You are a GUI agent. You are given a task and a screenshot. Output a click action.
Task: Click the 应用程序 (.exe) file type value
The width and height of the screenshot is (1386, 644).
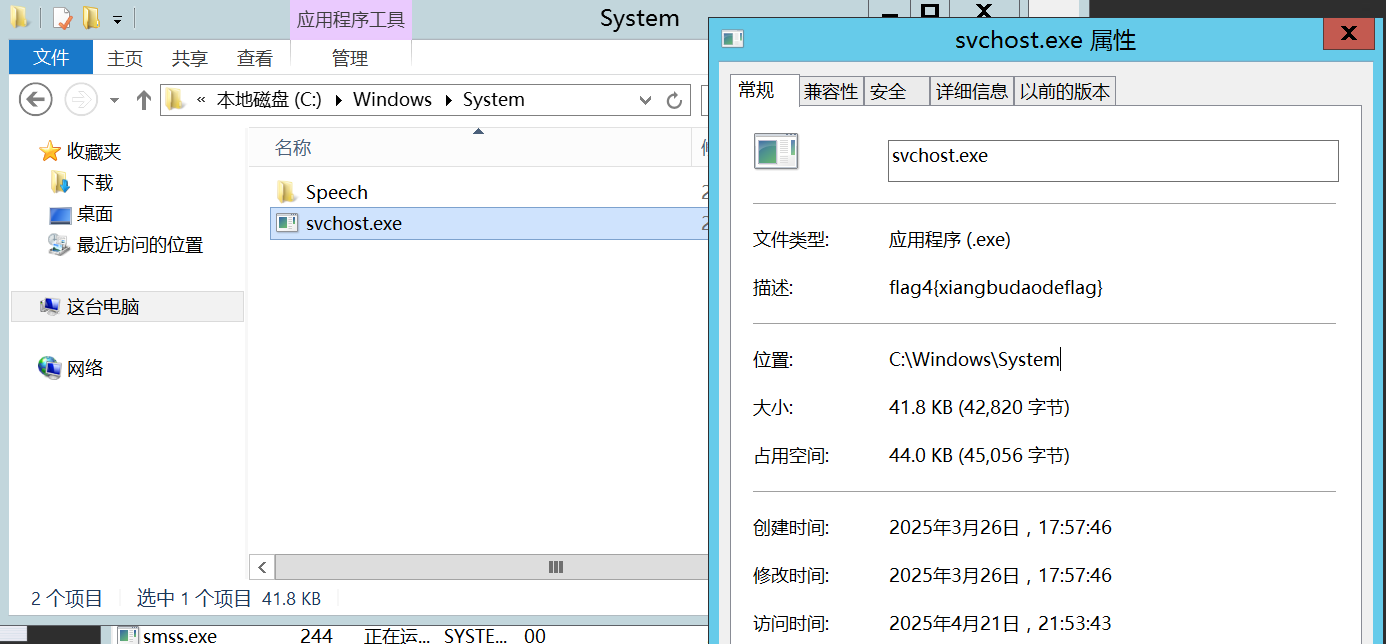point(950,240)
